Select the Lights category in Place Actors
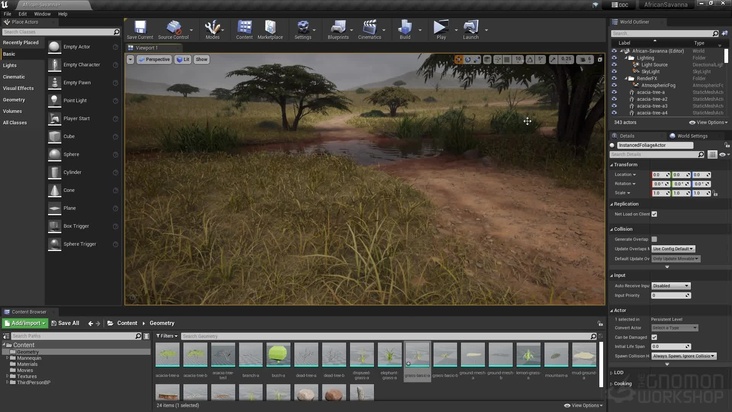This screenshot has height=412, width=732. (10, 65)
